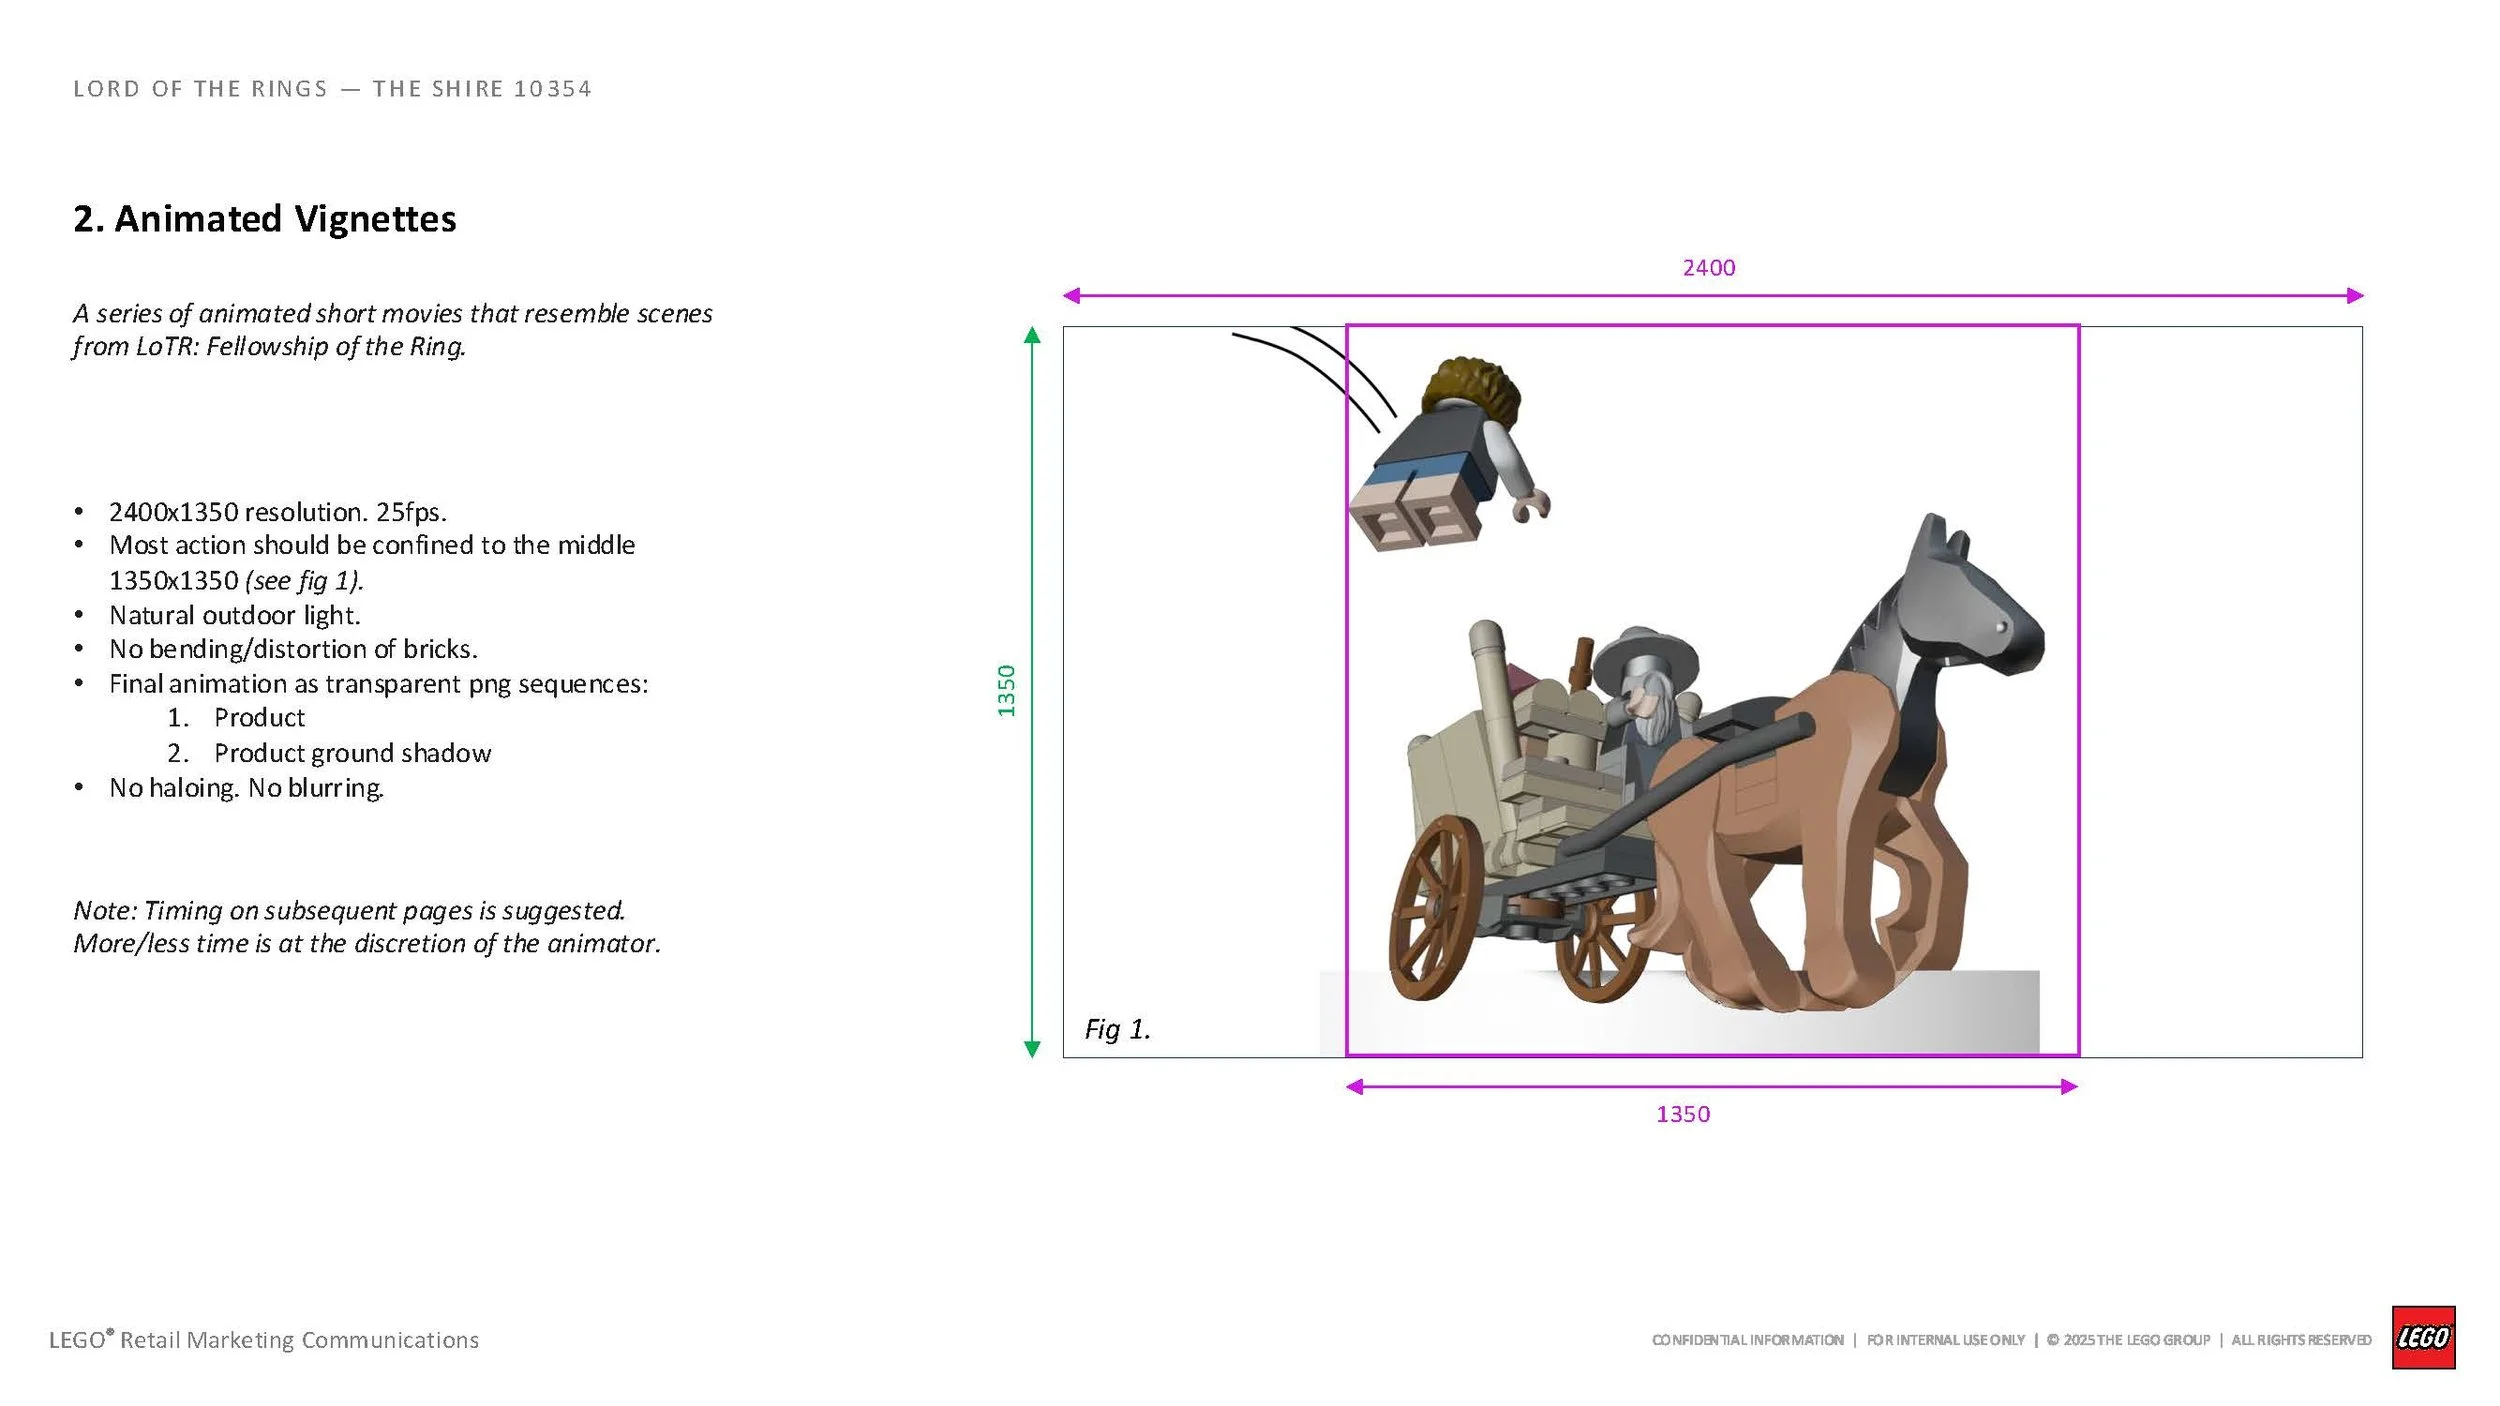Click the 'CONFIDENTIAL INFORMATION' footer text
The height and width of the screenshot is (1406, 2500).
pos(1747,1340)
